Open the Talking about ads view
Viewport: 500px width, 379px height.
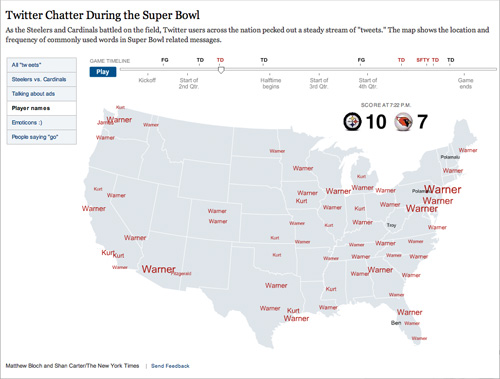pos(42,94)
